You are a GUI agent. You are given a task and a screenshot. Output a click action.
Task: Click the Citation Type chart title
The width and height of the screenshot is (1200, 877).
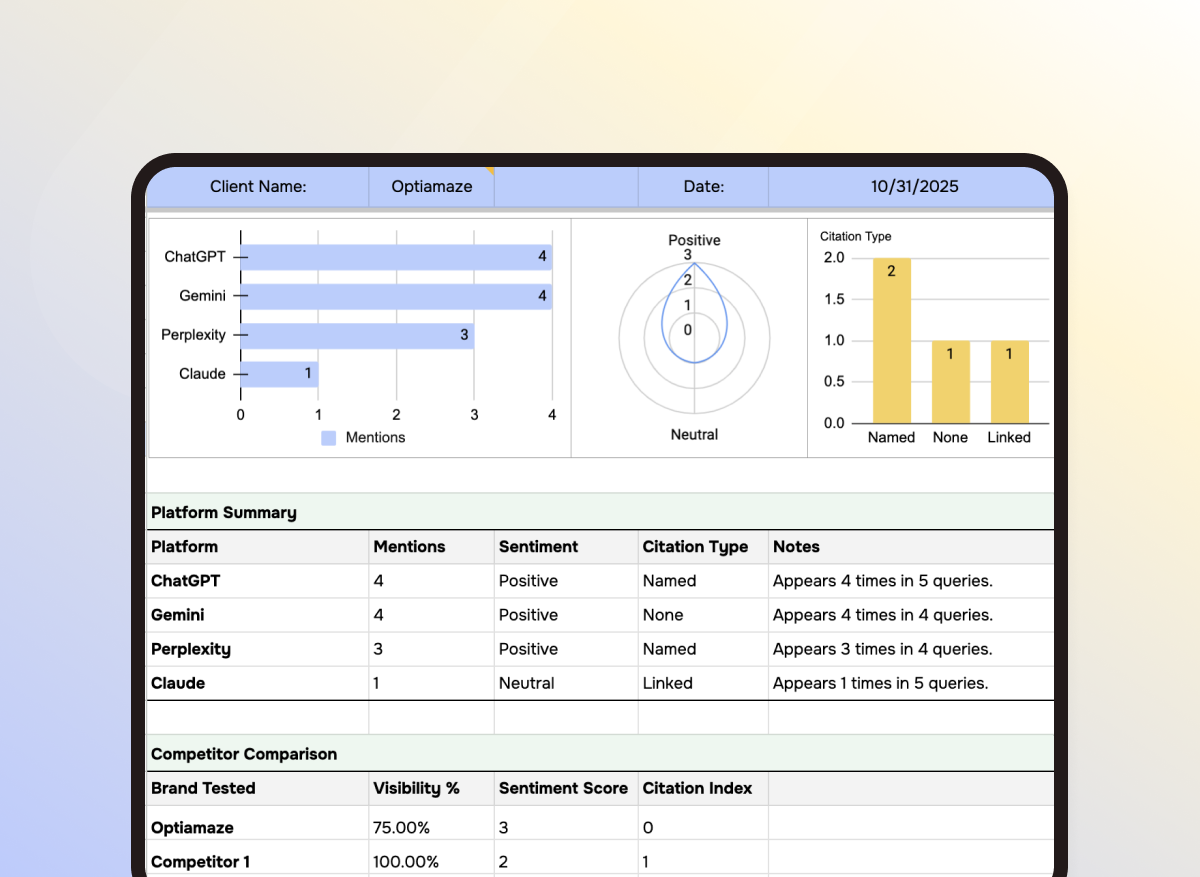(855, 236)
